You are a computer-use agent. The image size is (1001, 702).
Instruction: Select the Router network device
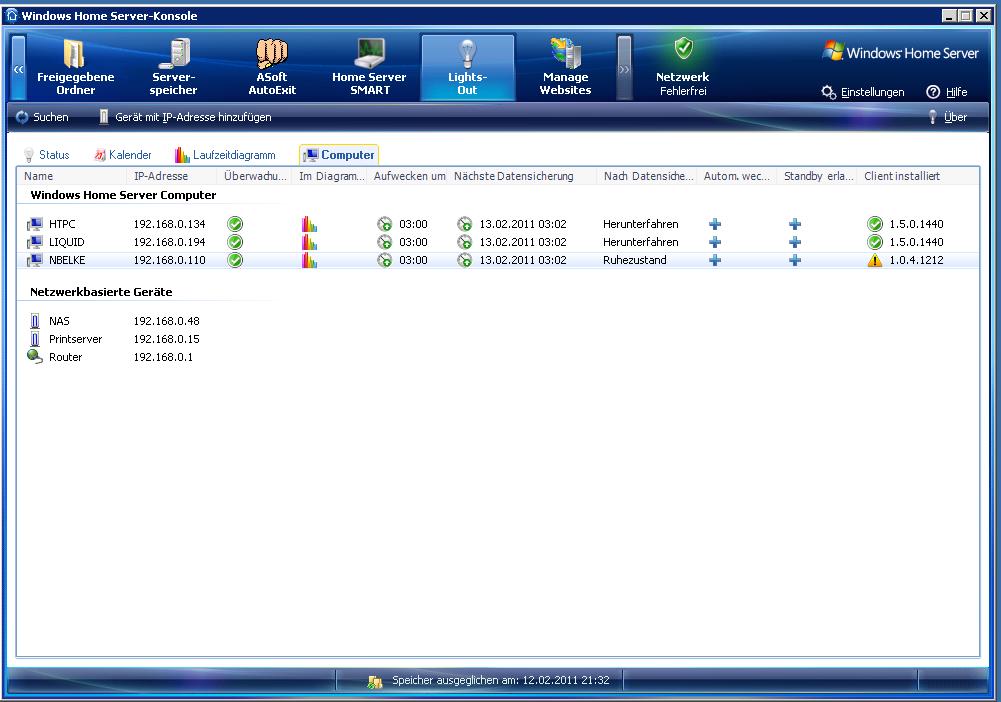112,357
